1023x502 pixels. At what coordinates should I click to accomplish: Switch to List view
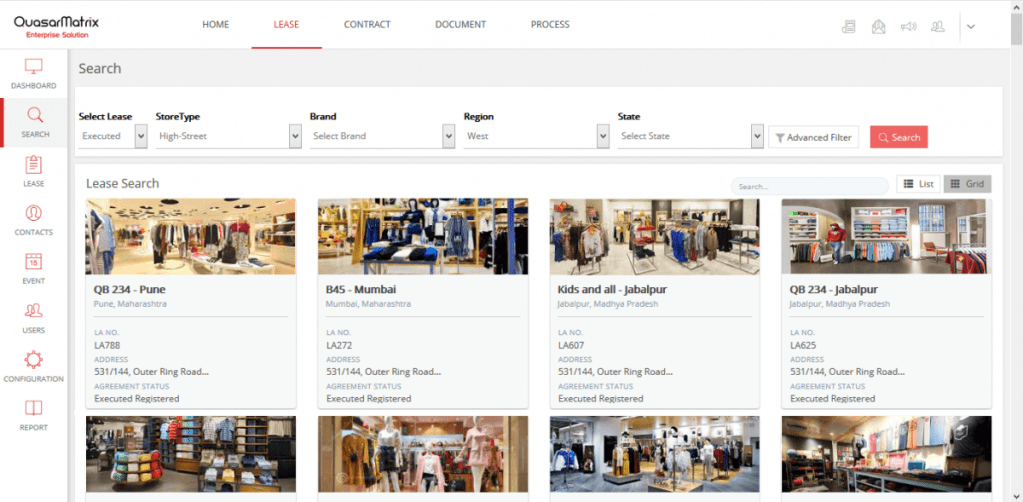pos(918,184)
